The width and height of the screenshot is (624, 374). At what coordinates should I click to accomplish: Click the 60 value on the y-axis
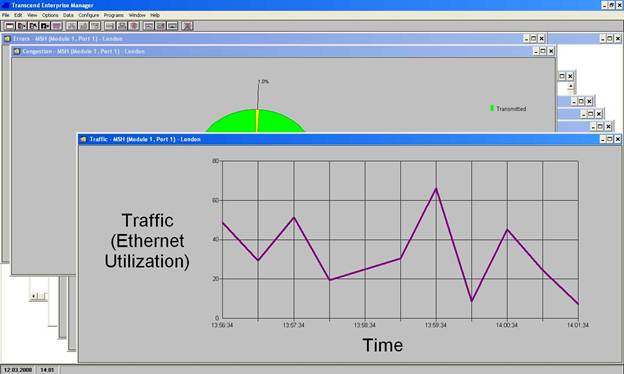[x=215, y=200]
